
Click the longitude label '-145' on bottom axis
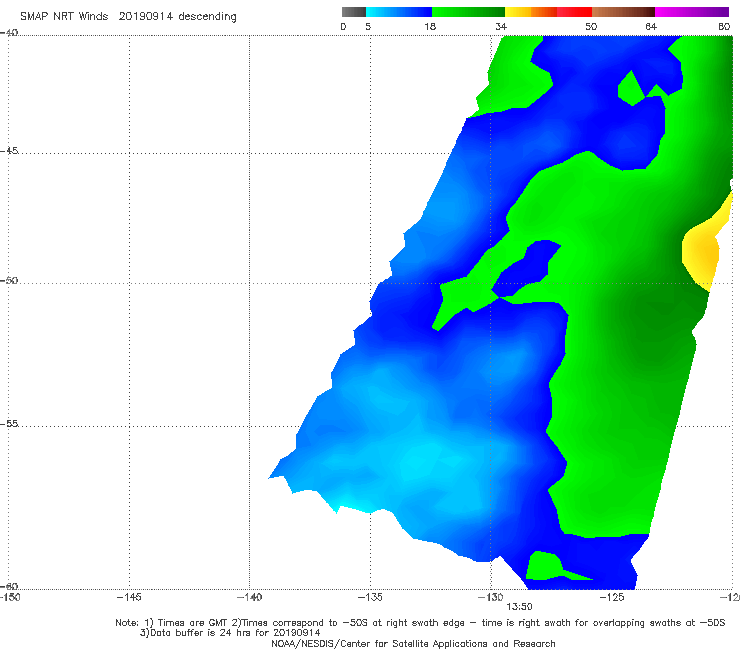[129, 597]
